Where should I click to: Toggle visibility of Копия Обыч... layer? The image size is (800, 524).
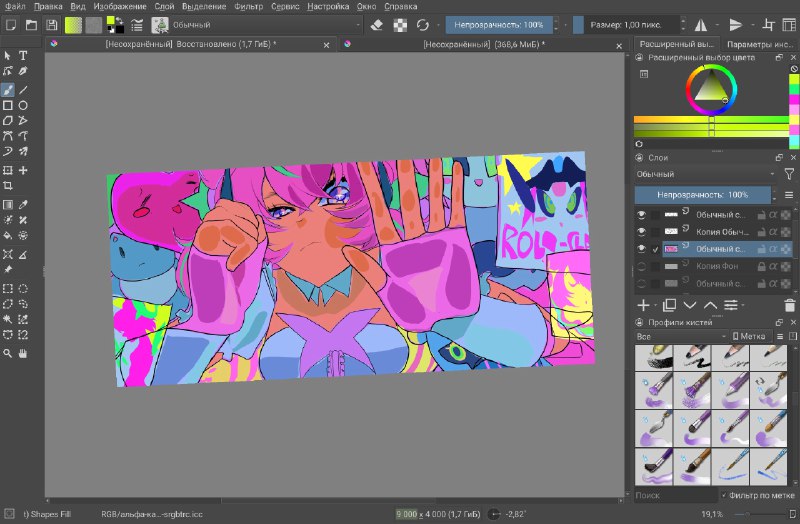pos(641,232)
